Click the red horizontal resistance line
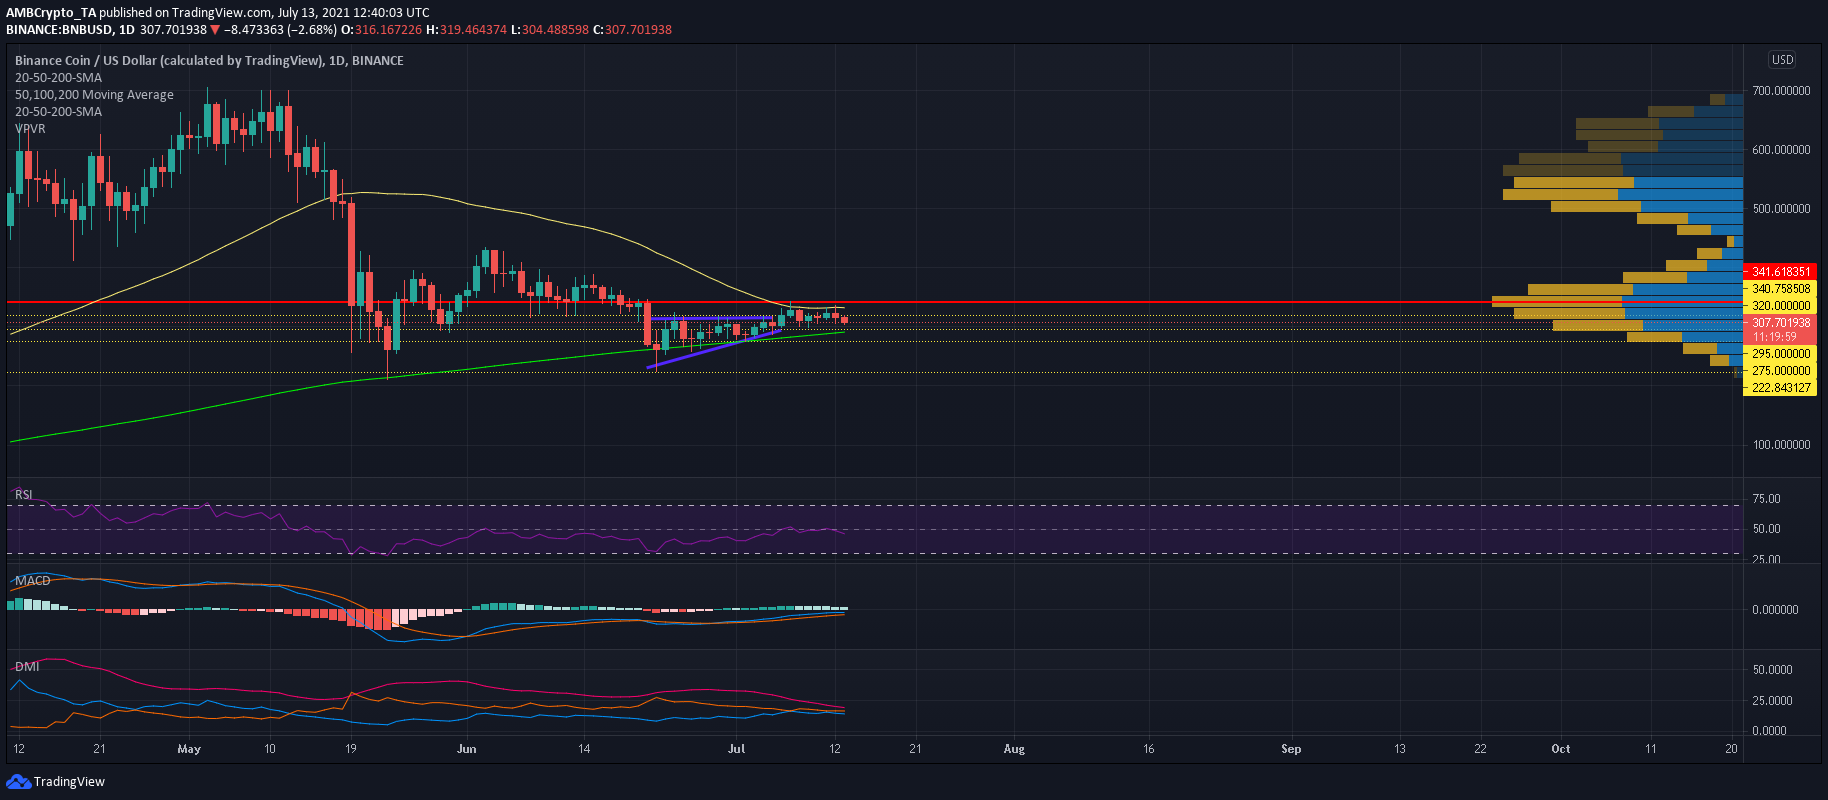The height and width of the screenshot is (800, 1828). tap(874, 302)
